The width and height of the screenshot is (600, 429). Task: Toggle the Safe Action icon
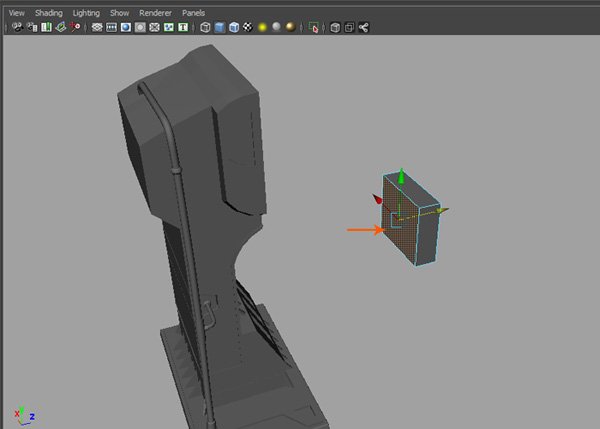169,27
